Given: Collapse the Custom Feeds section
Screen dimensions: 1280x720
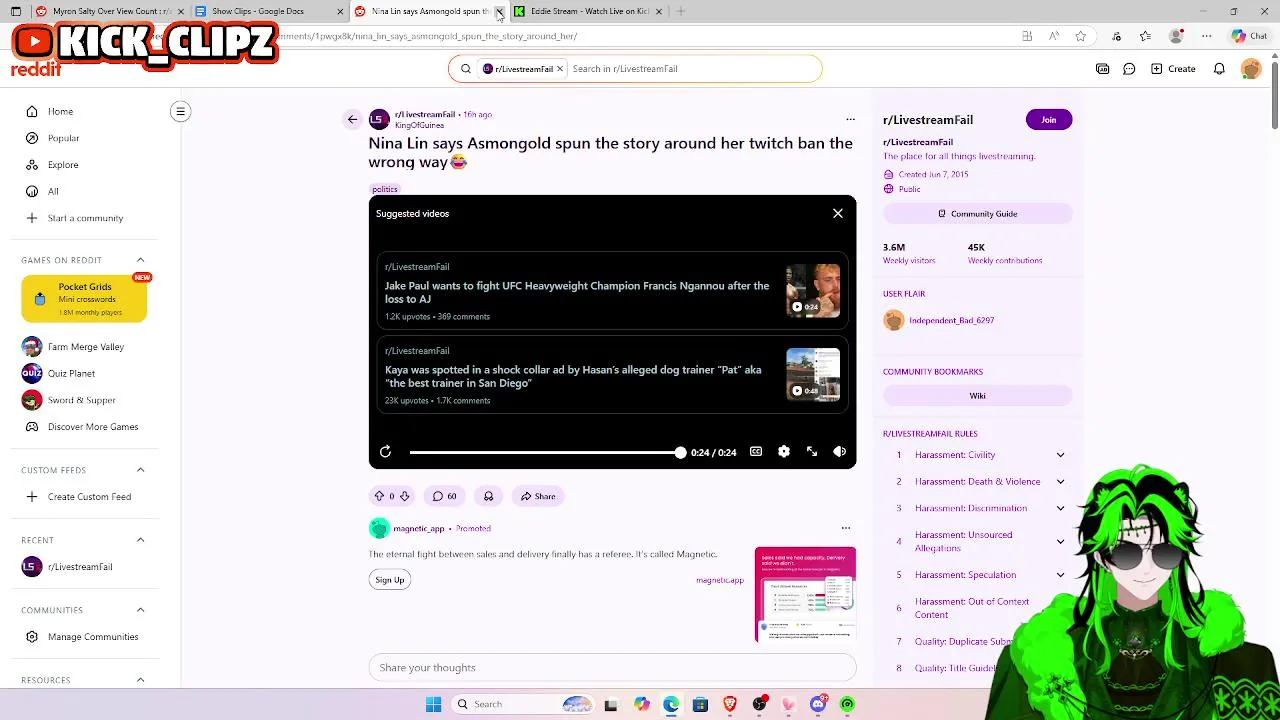Looking at the screenshot, I should (140, 470).
